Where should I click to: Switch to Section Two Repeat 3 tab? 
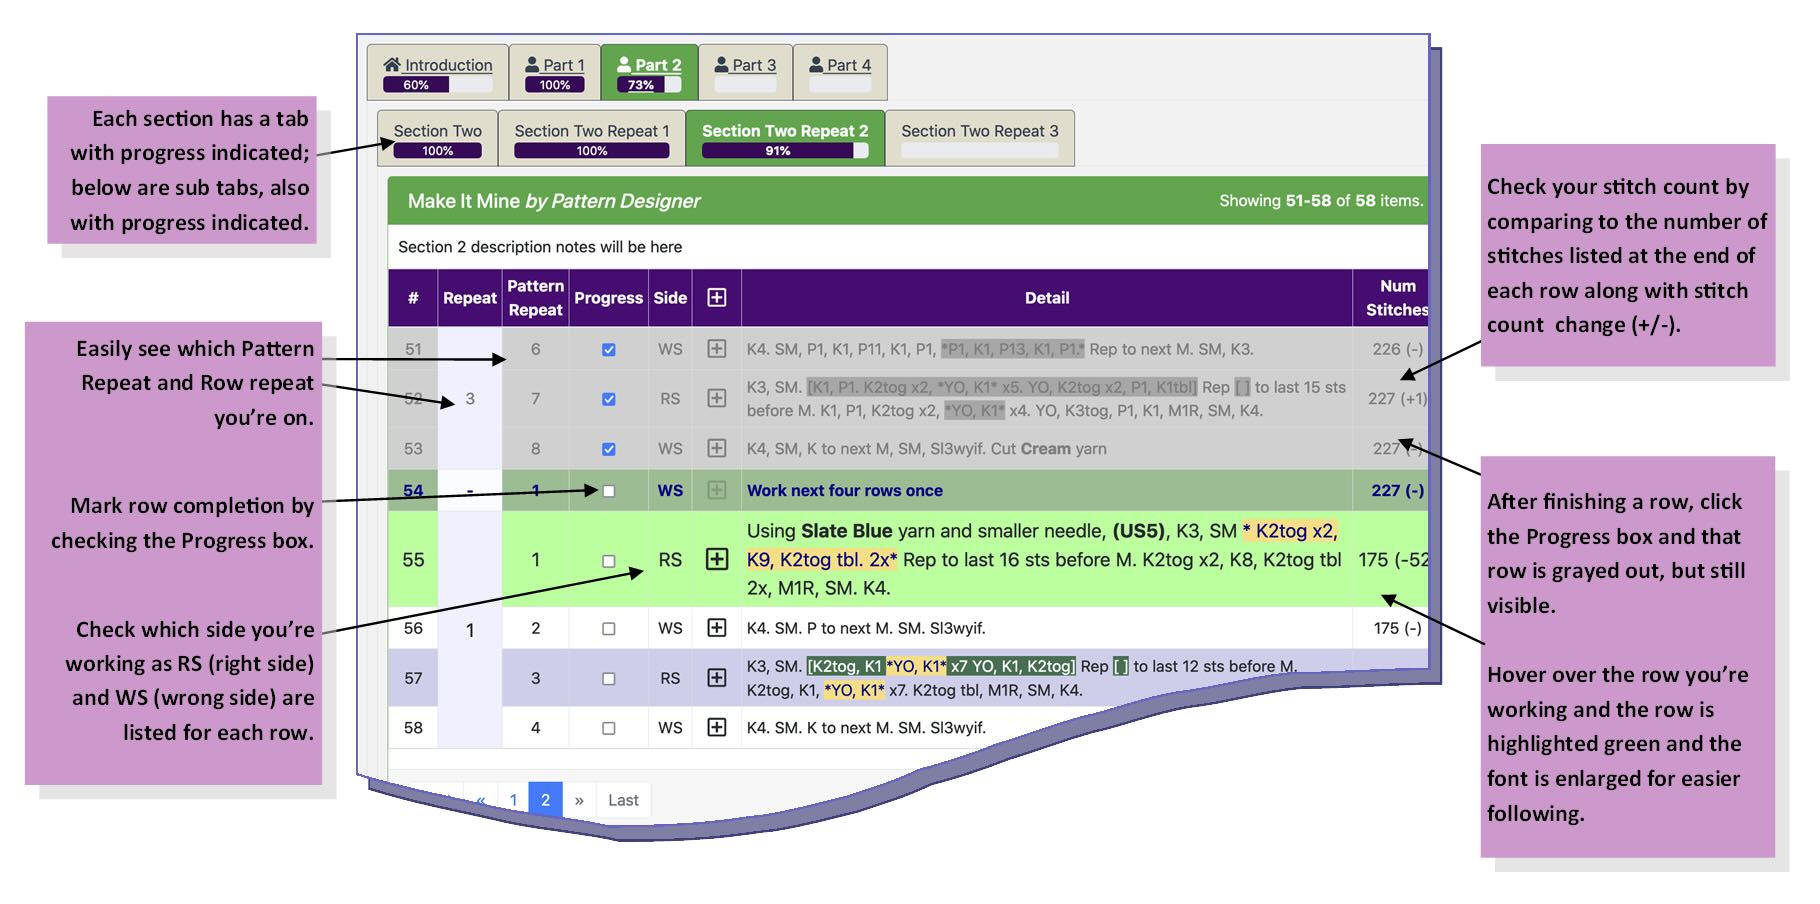[979, 131]
